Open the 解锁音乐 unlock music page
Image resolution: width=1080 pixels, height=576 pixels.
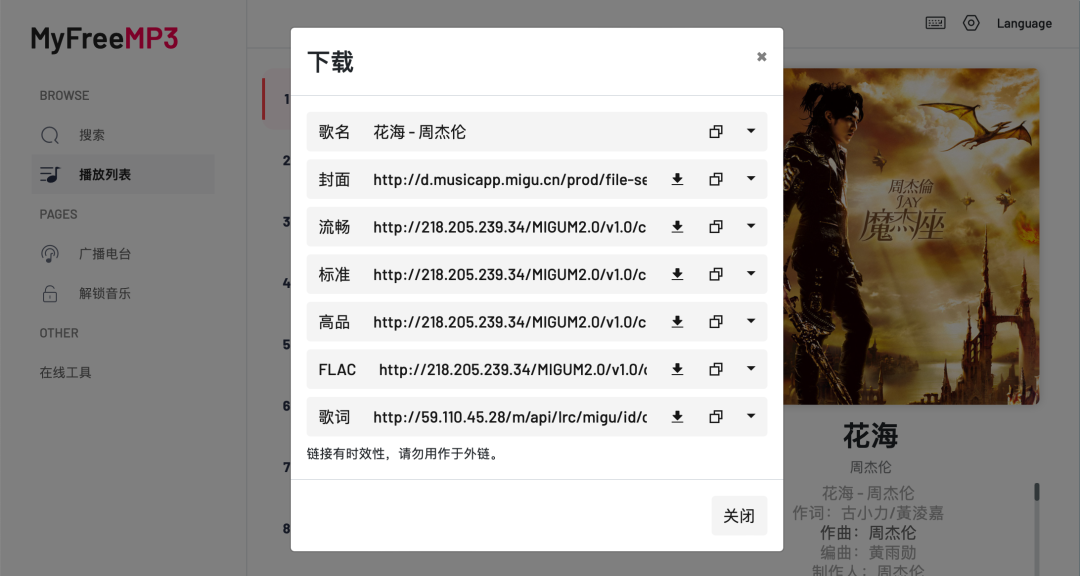(123, 294)
